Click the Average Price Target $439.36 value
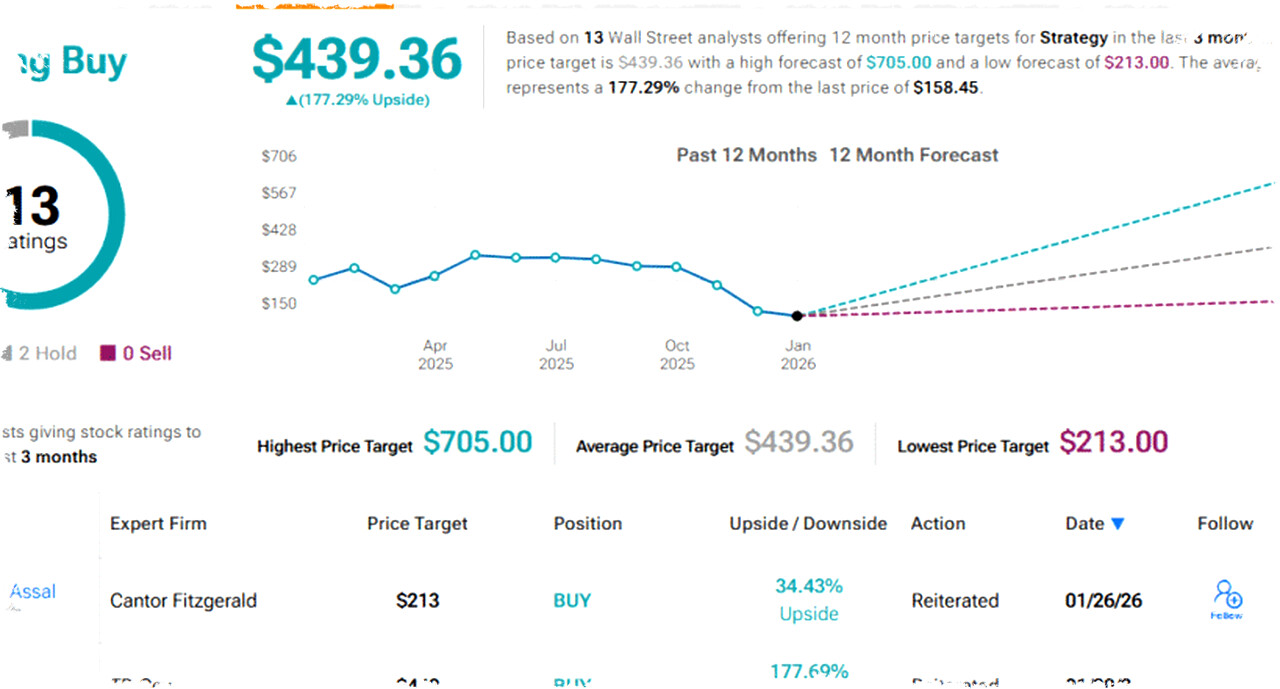This screenshot has height=689, width=1280. (x=799, y=442)
